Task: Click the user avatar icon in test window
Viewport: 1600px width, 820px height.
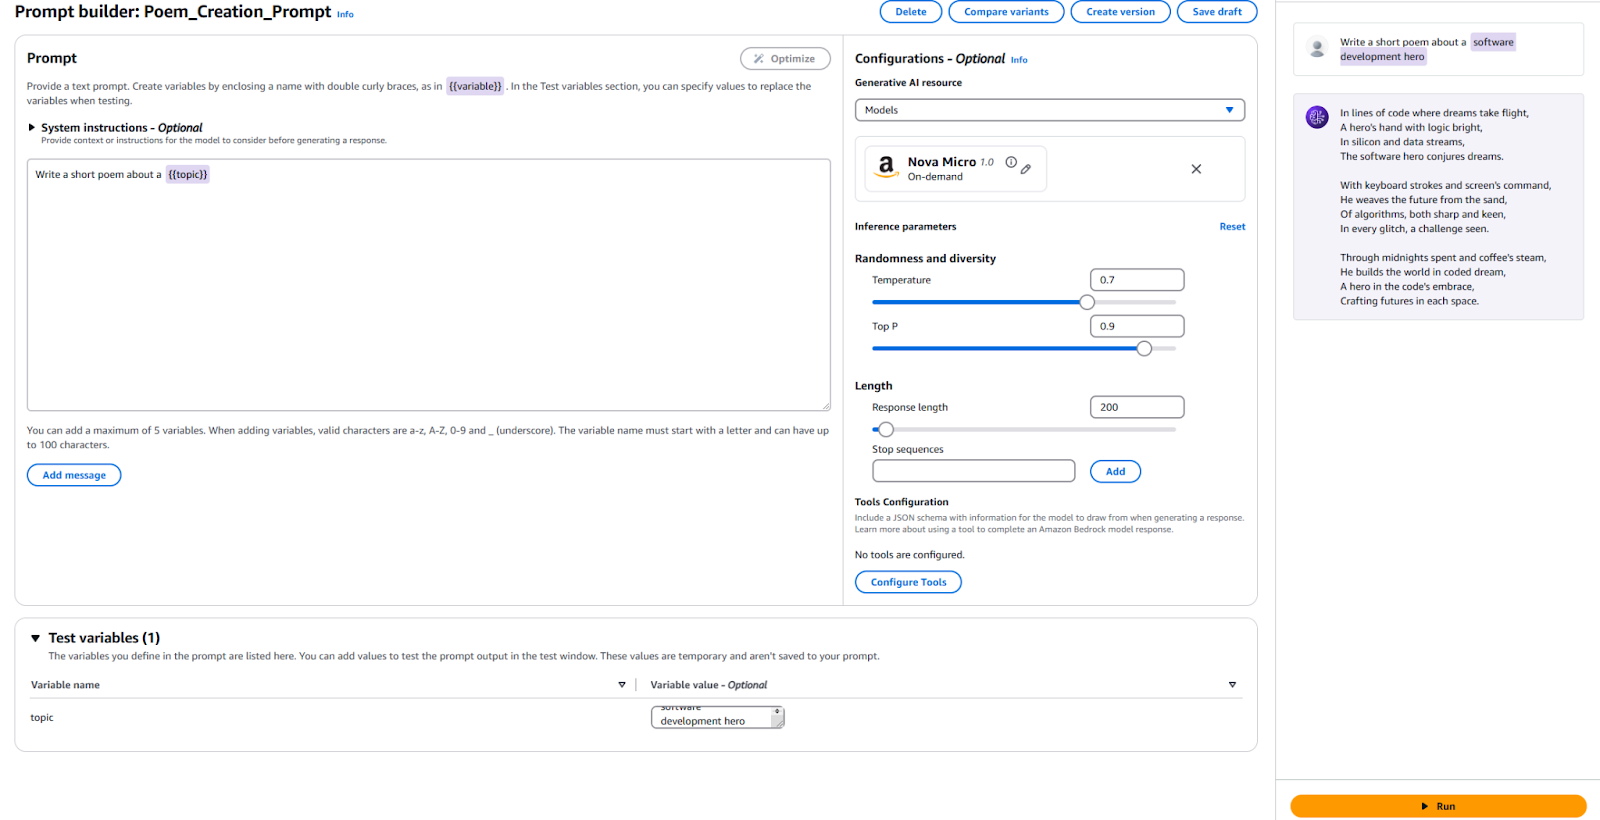Action: tap(1317, 48)
